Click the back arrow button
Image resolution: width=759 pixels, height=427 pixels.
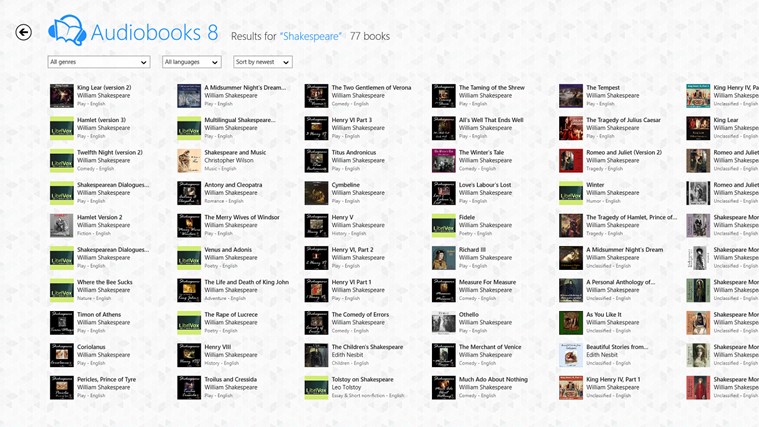pyautogui.click(x=23, y=32)
